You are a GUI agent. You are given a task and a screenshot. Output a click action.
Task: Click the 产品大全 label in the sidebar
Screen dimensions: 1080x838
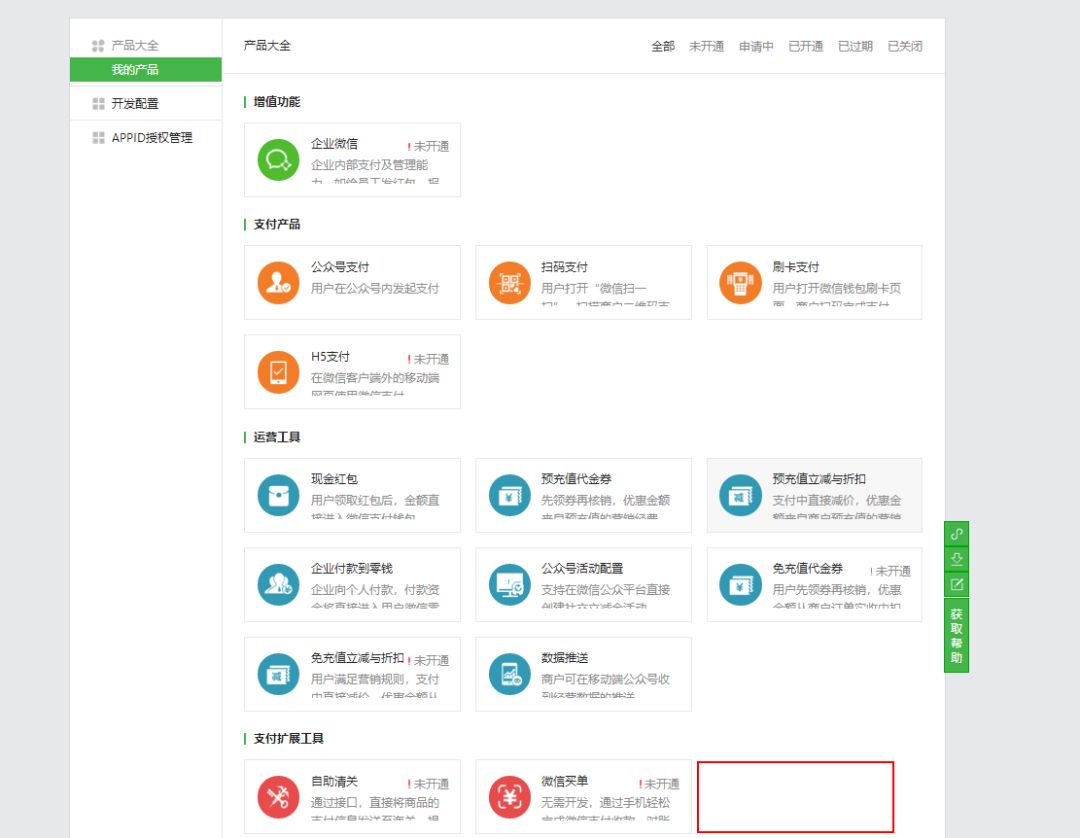point(135,45)
